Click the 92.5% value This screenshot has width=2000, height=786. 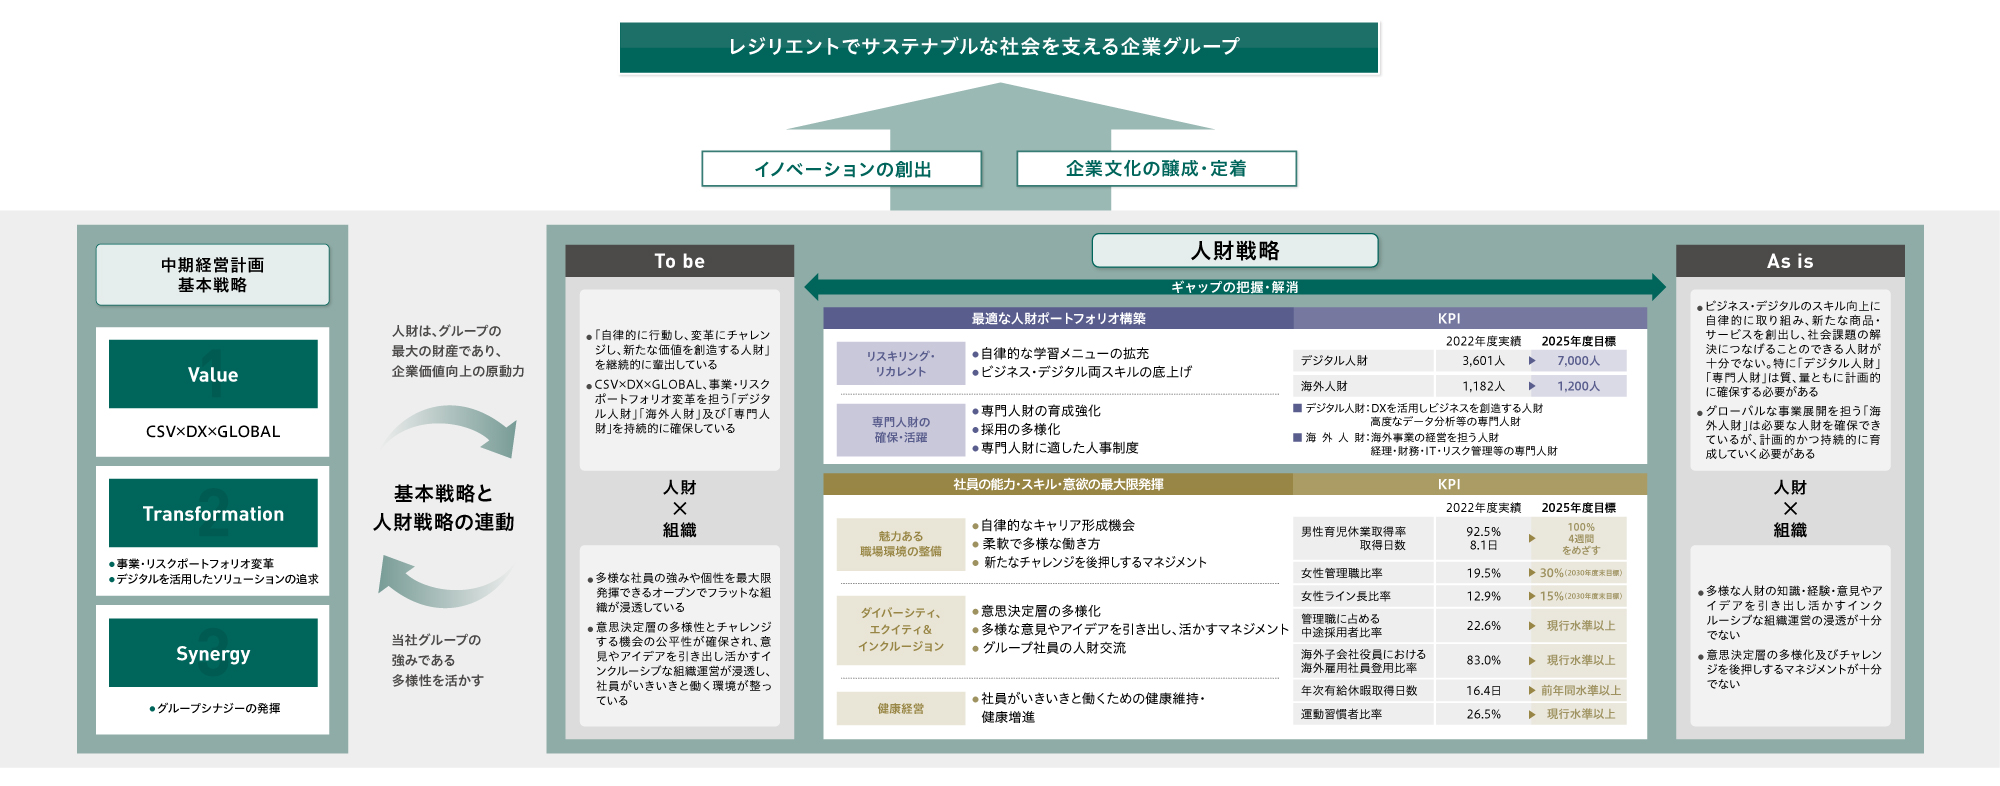pyautogui.click(x=1484, y=532)
